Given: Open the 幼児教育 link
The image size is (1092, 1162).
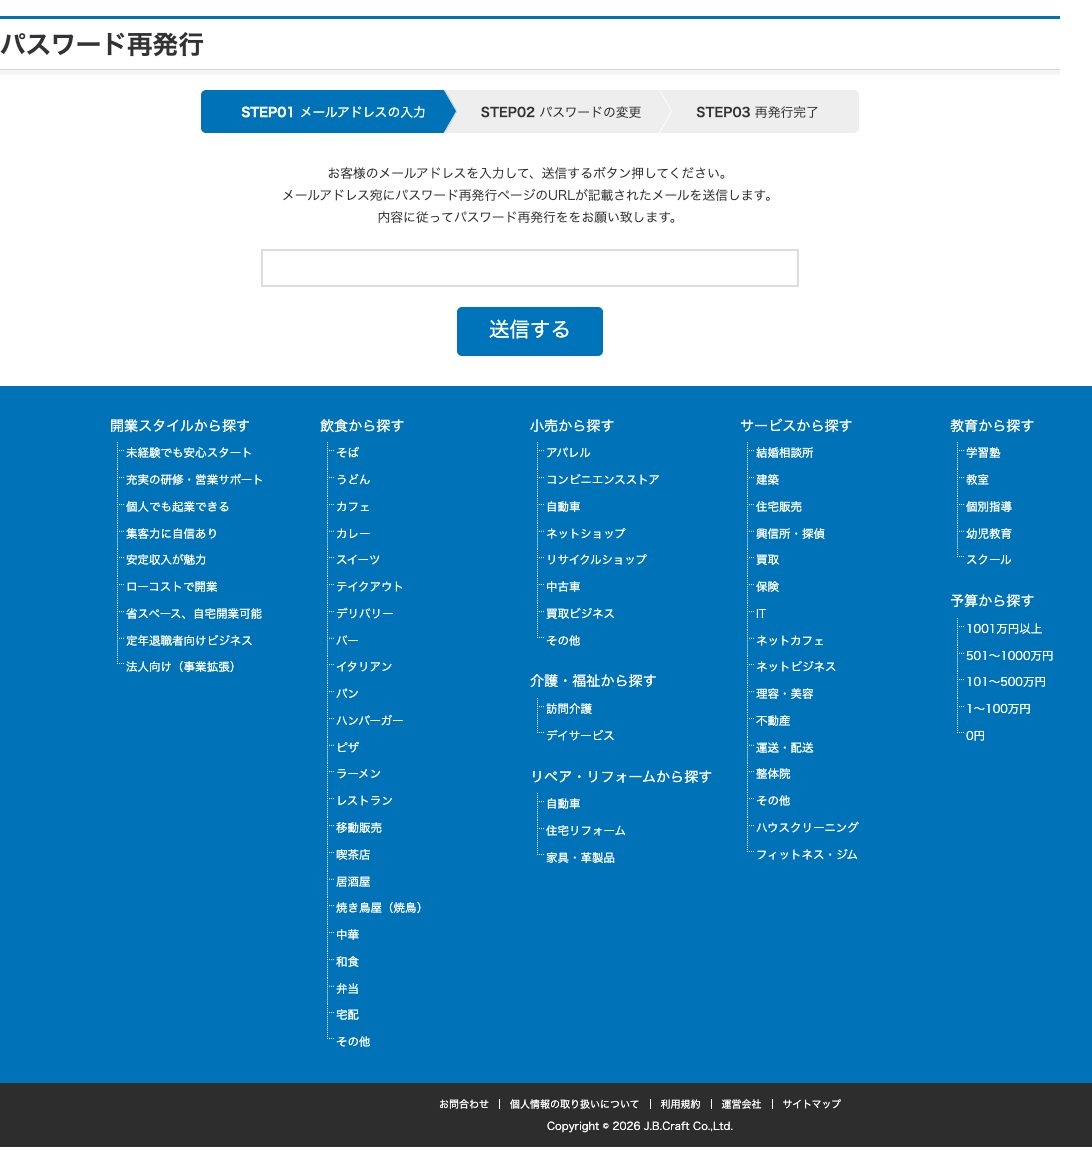Looking at the screenshot, I should coord(989,533).
